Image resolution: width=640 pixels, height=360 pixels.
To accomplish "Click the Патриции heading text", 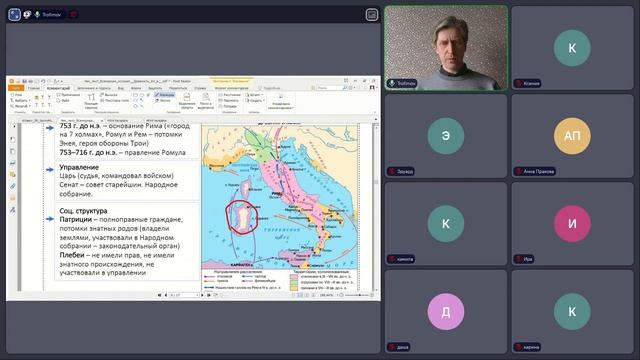I will point(76,220).
